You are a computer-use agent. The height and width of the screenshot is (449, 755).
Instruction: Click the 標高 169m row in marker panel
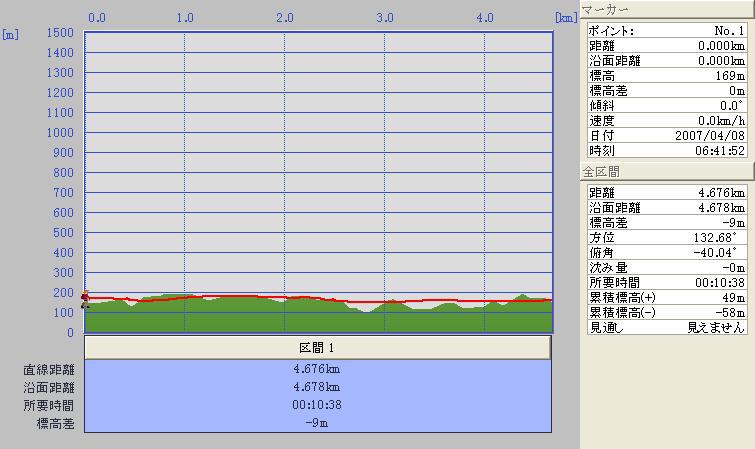(x=667, y=75)
